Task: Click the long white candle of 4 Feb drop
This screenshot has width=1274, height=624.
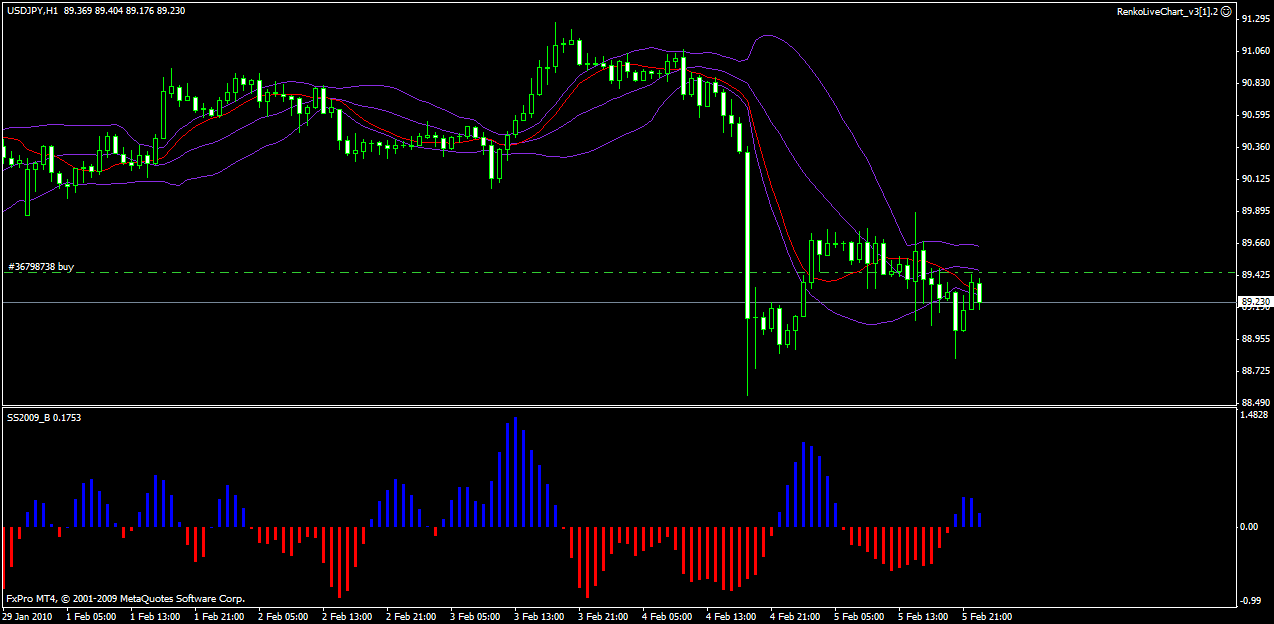Action: point(747,234)
